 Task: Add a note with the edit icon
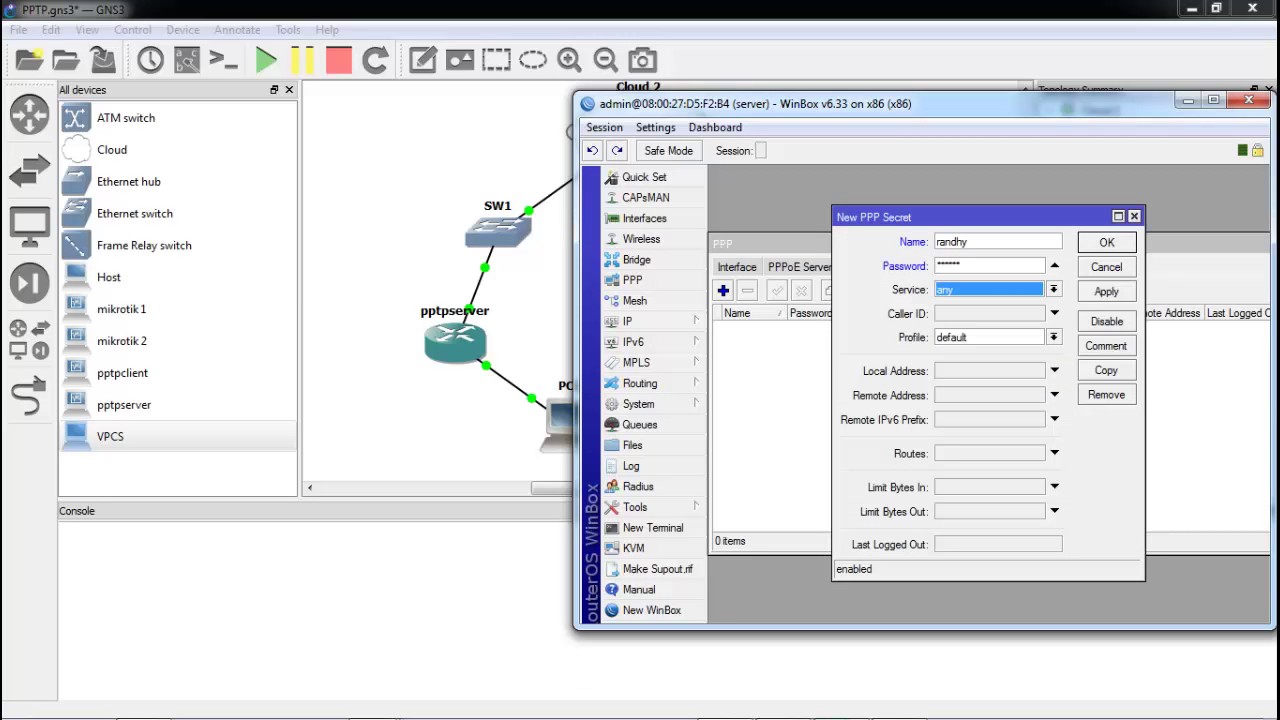423,60
